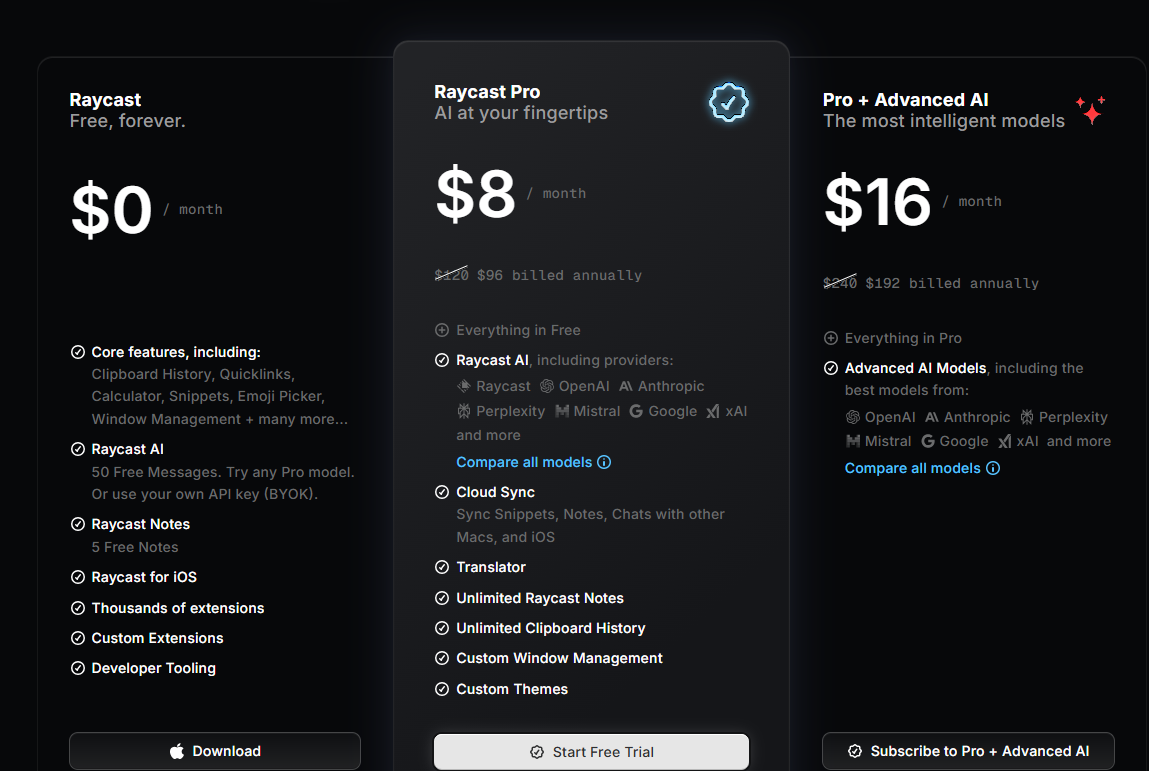The height and width of the screenshot is (771, 1149).
Task: Click the checkmark next to Custom Themes
Action: click(x=441, y=689)
